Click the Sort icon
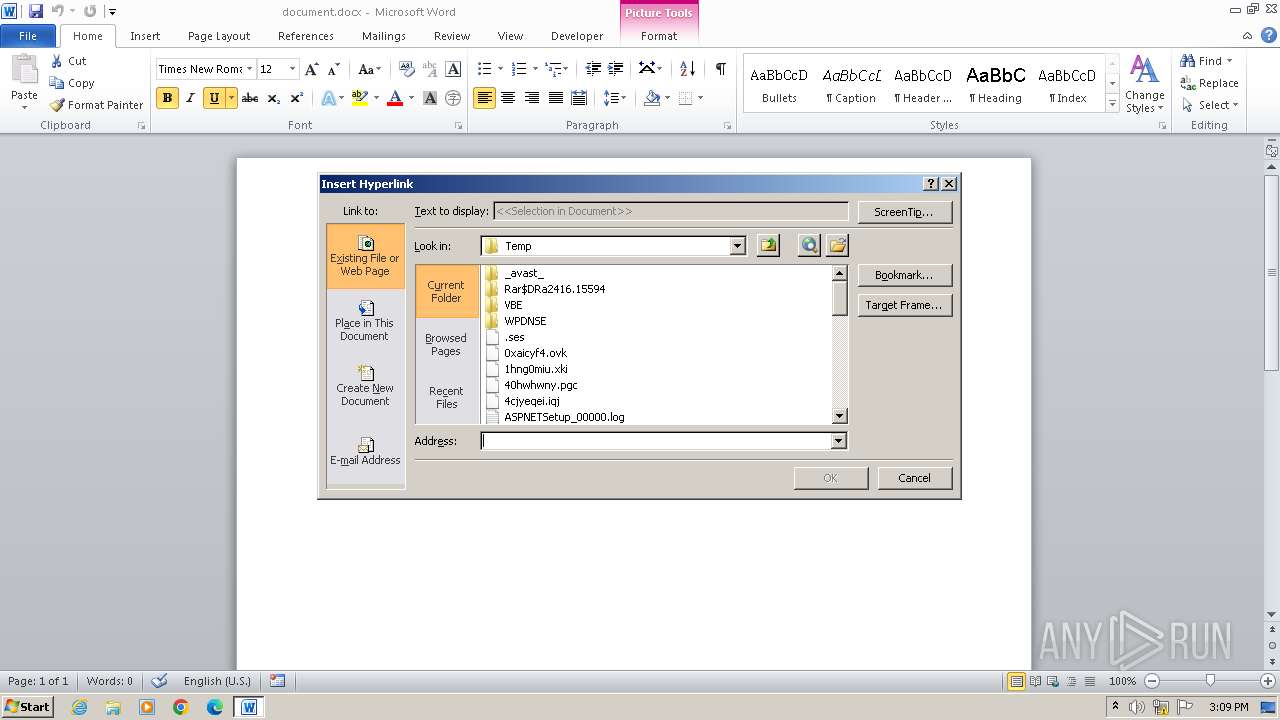The height and width of the screenshot is (720, 1280). click(687, 69)
